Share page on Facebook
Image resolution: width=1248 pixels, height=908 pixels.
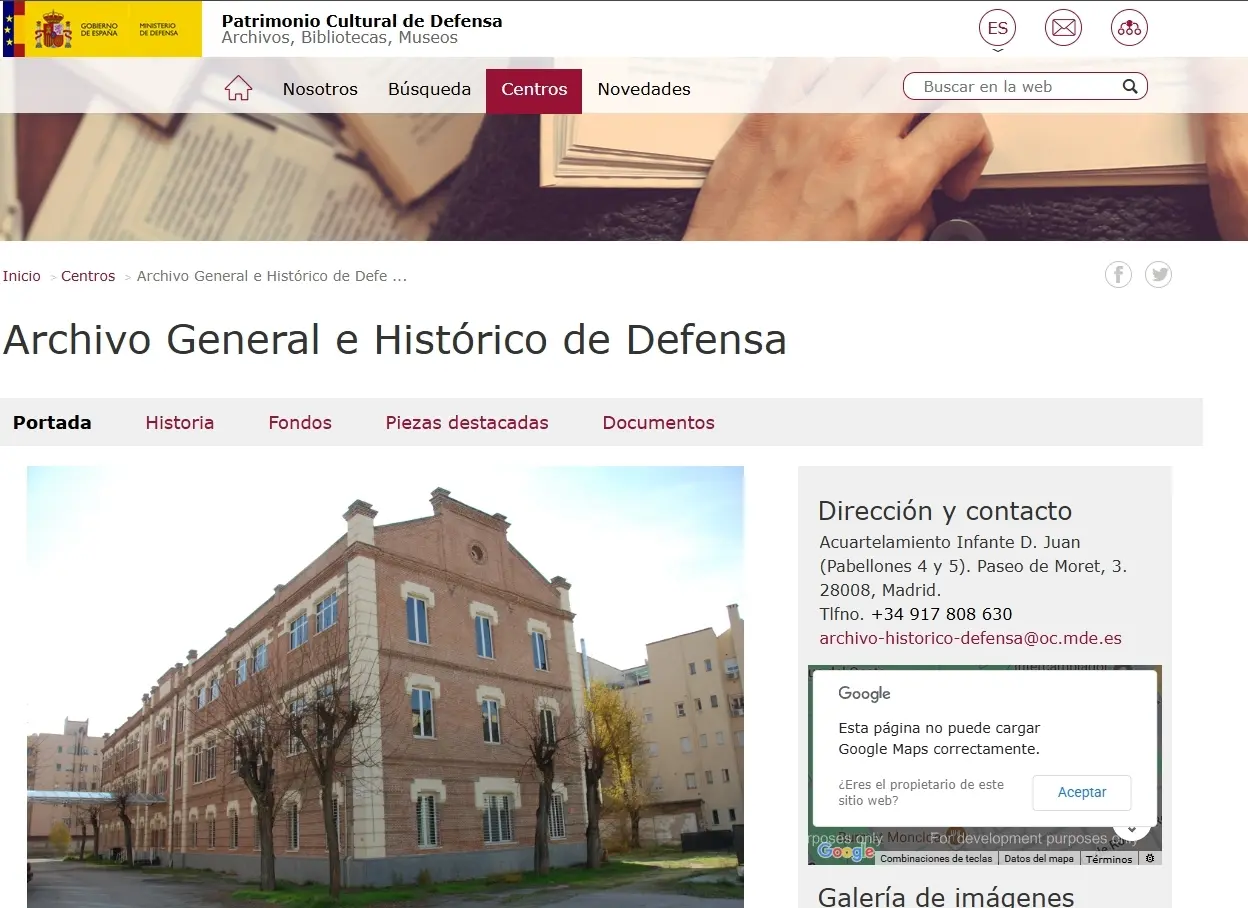(1118, 274)
